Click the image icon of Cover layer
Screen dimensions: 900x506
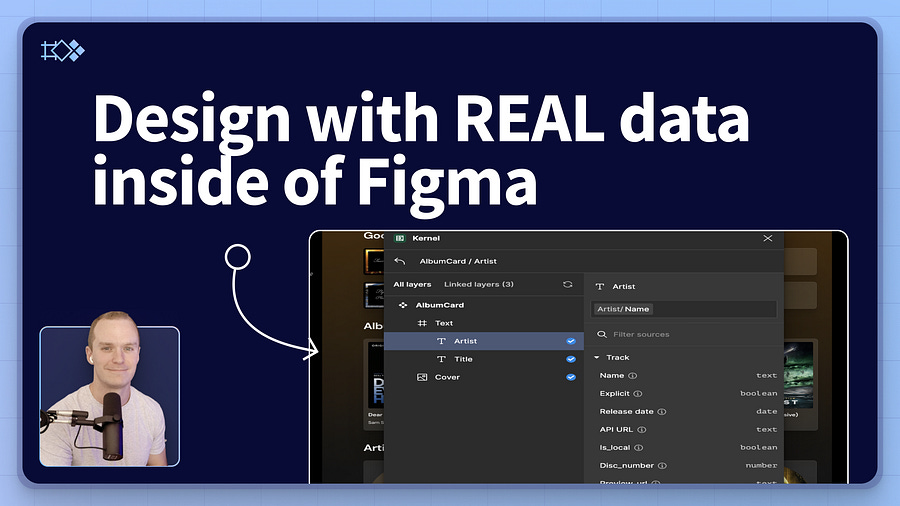pyautogui.click(x=422, y=377)
